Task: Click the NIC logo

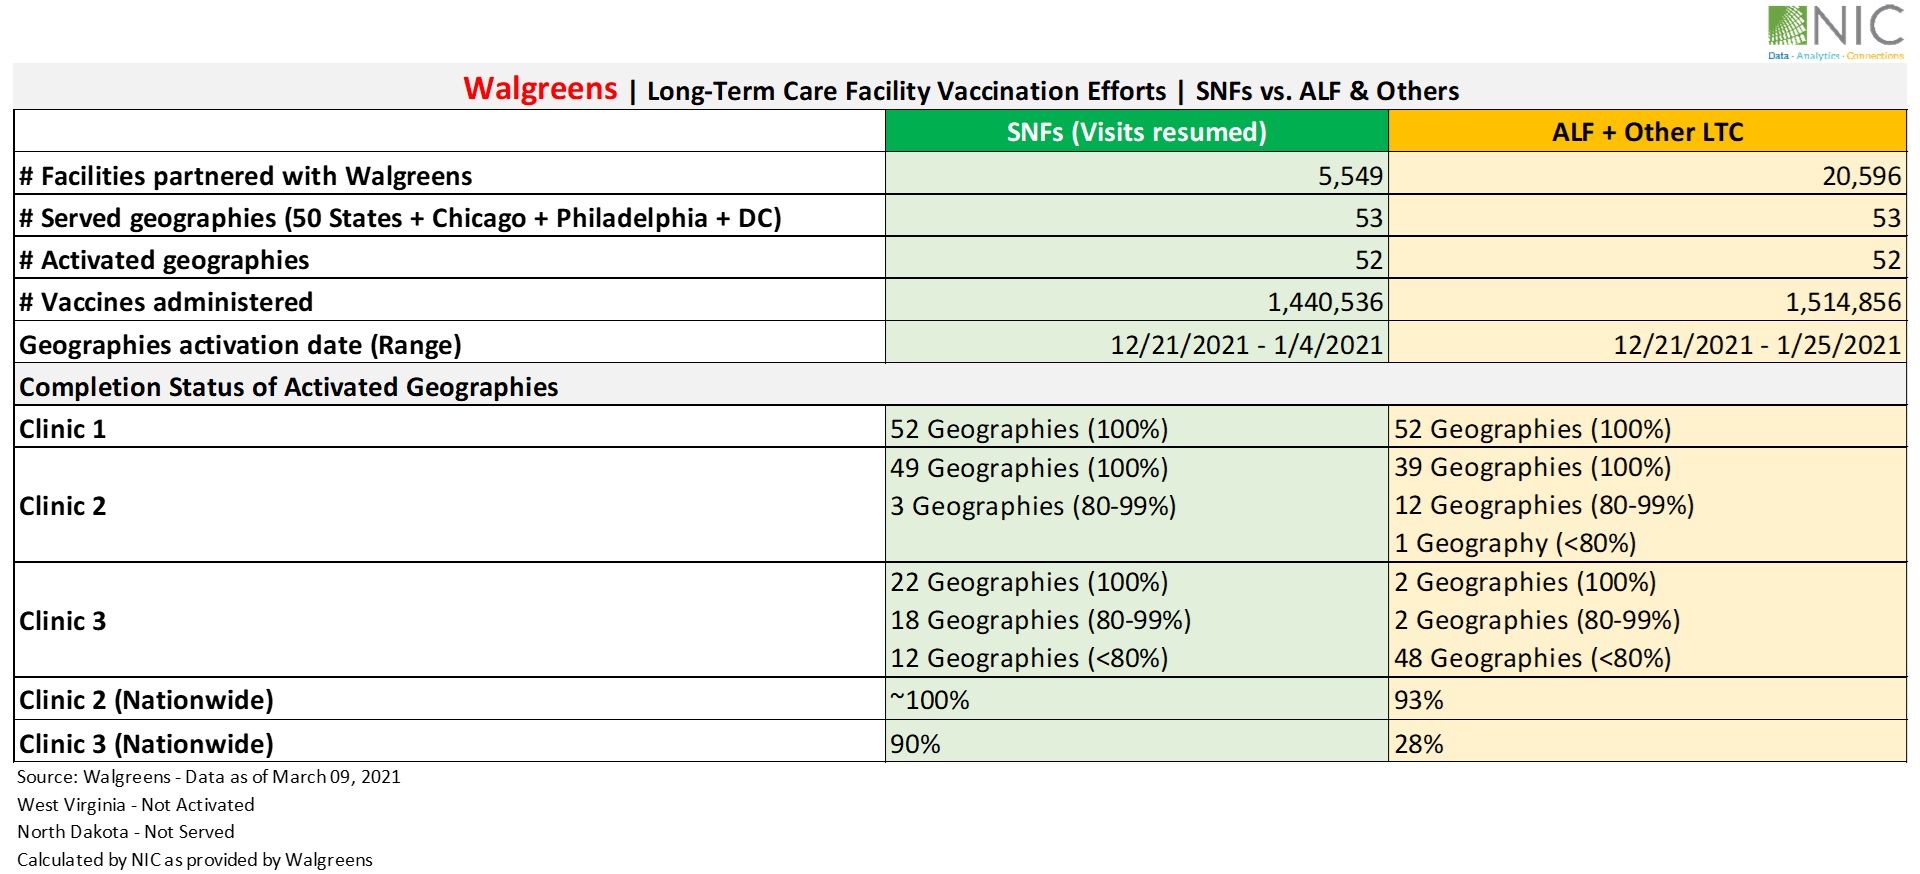Action: (1836, 32)
